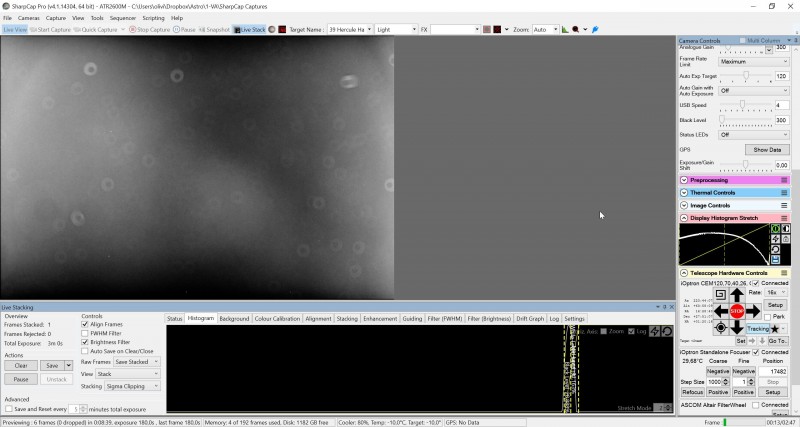Click the Live Stack toolbar button

coord(249,30)
